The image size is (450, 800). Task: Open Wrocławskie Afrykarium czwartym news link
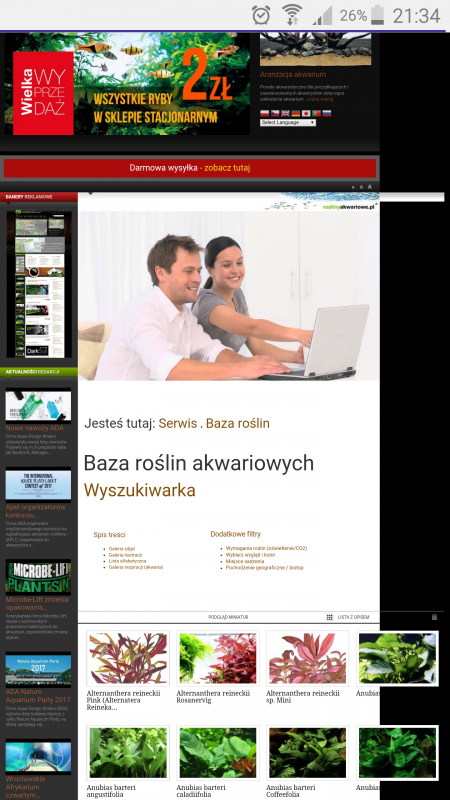(x=26, y=787)
